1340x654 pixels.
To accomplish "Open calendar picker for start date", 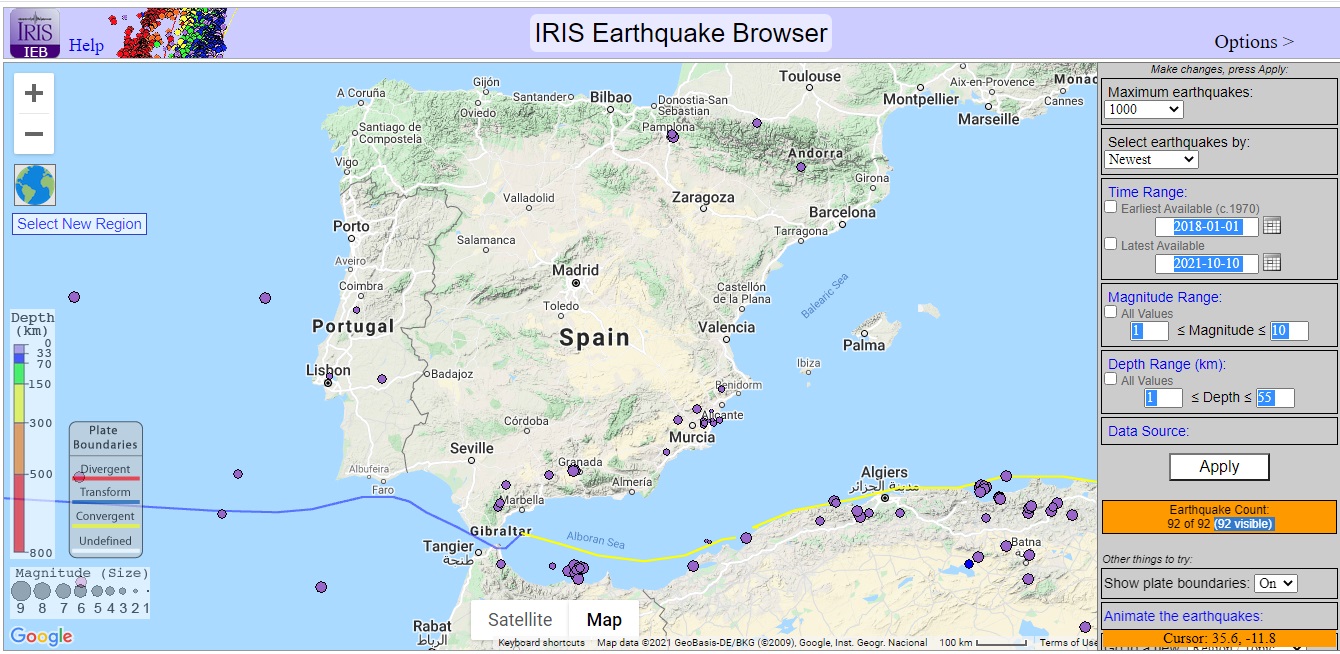I will [x=1272, y=226].
